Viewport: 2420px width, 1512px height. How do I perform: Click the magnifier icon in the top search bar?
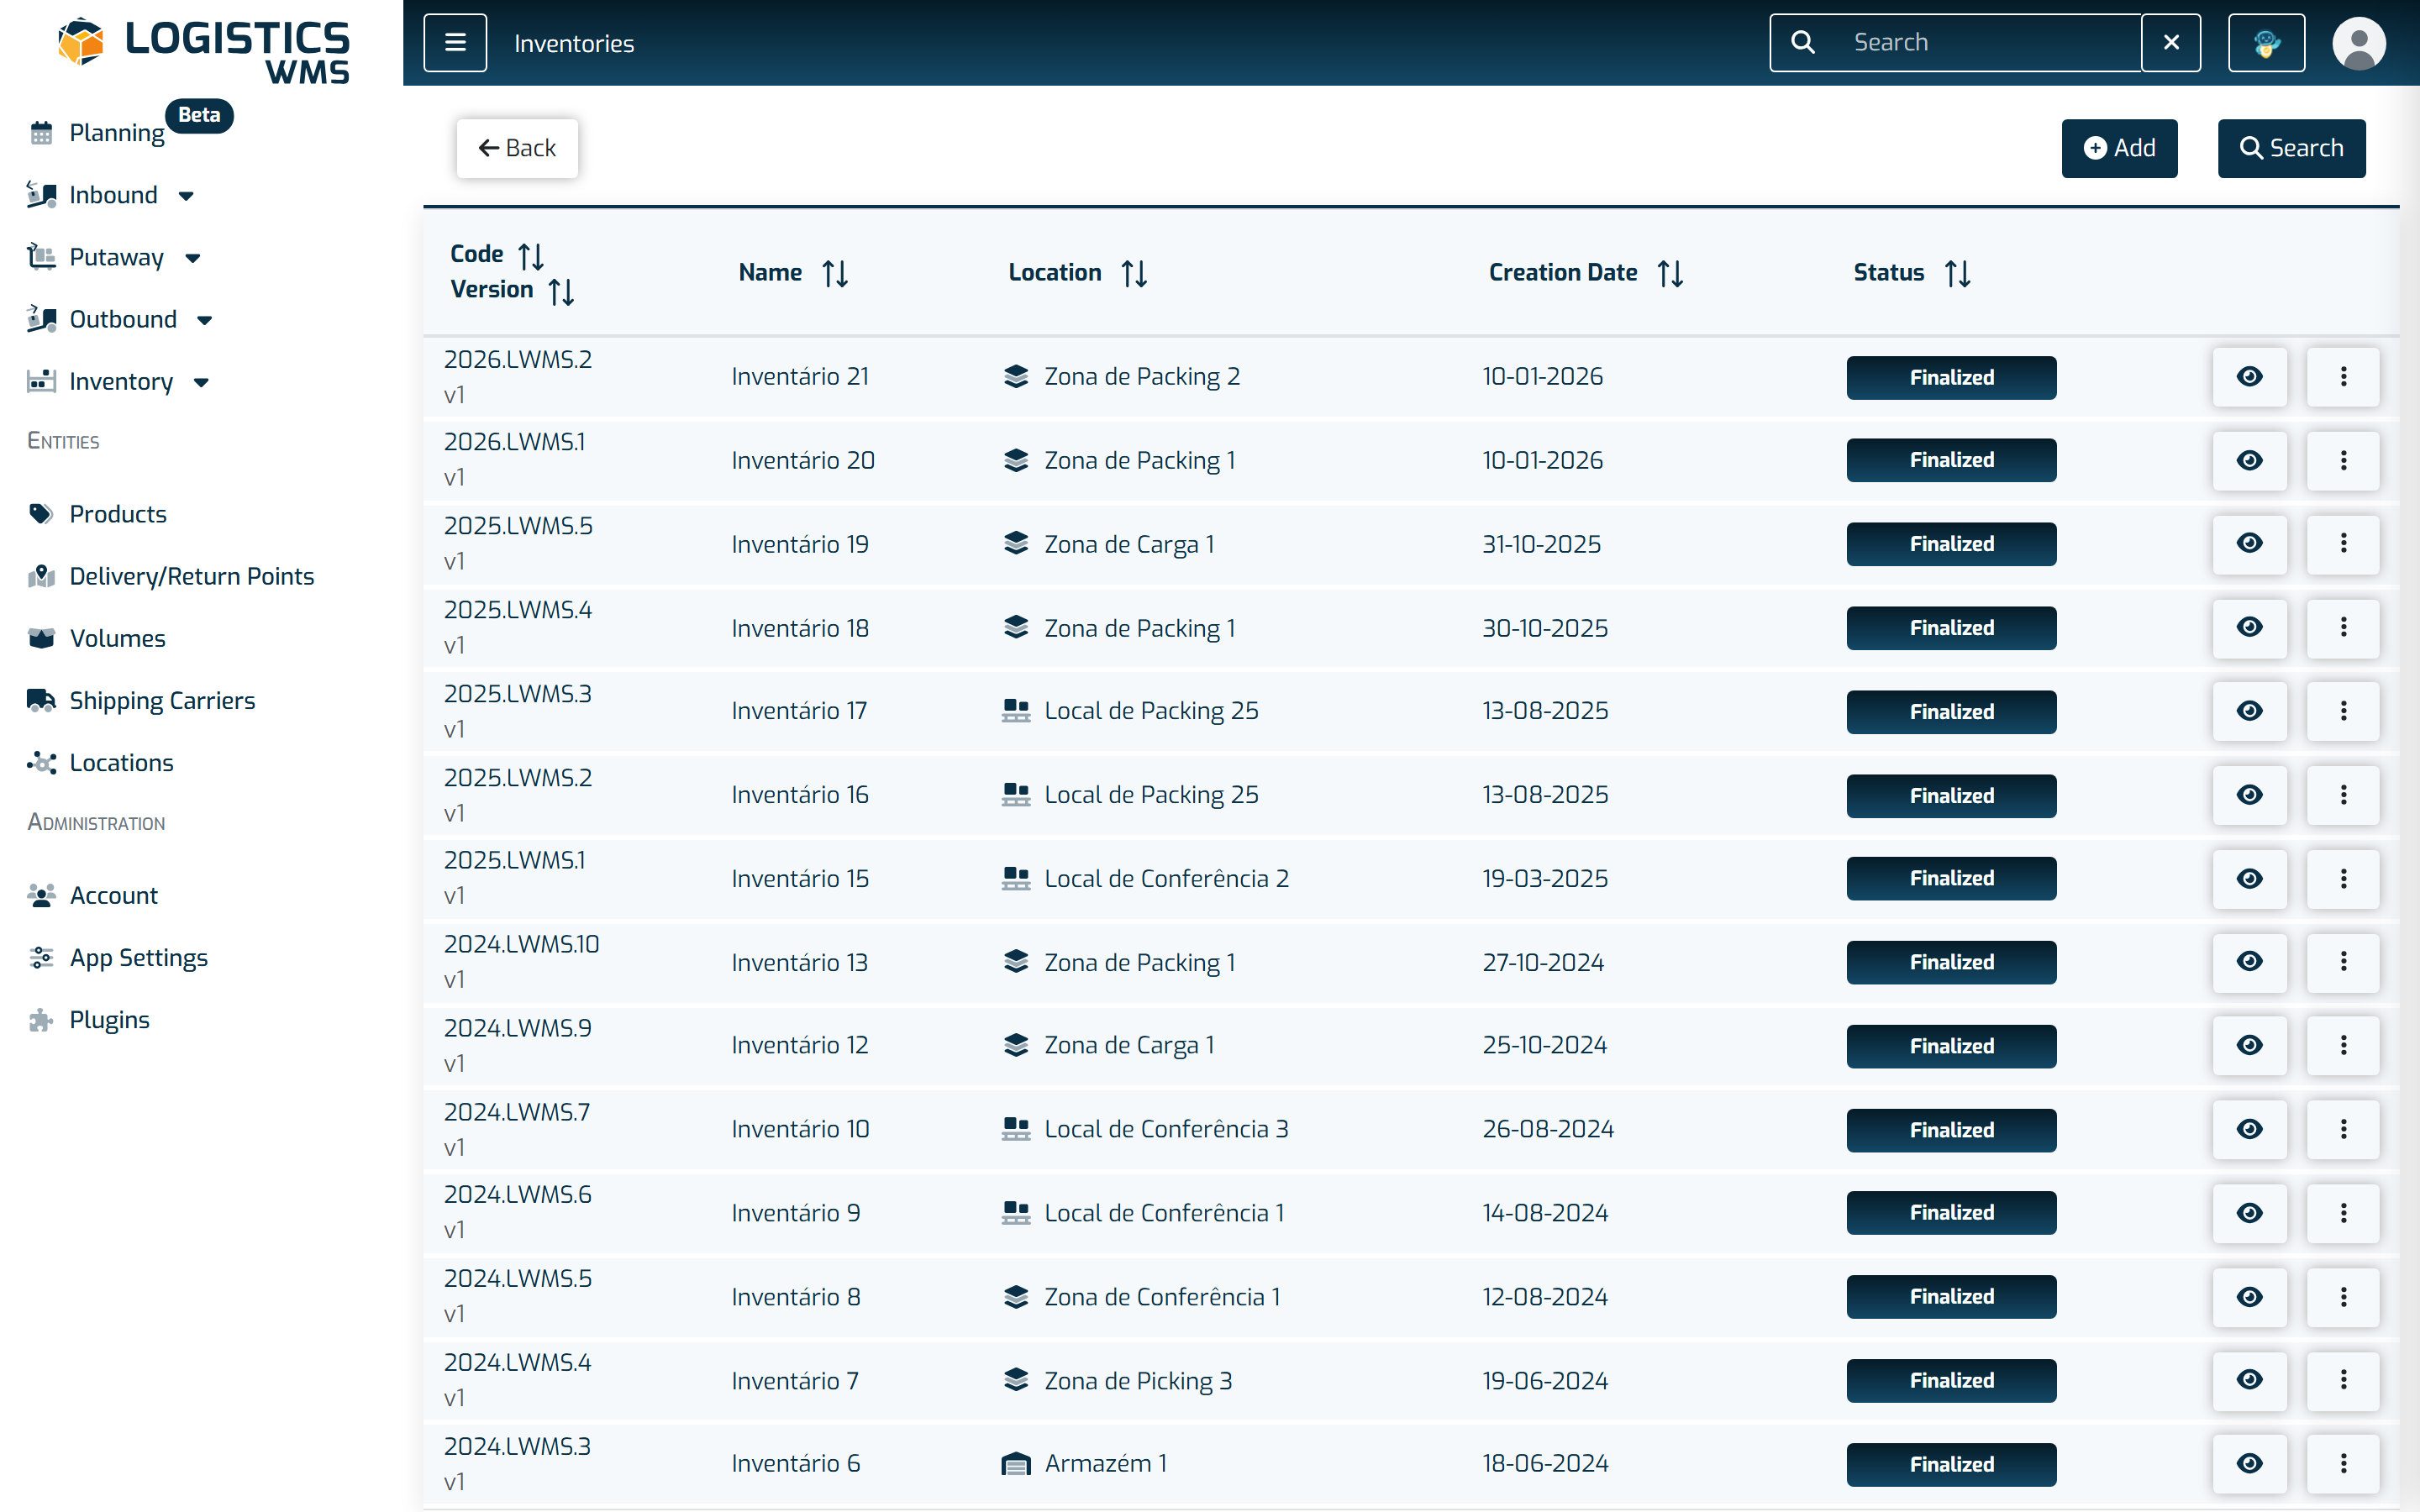tap(1803, 43)
